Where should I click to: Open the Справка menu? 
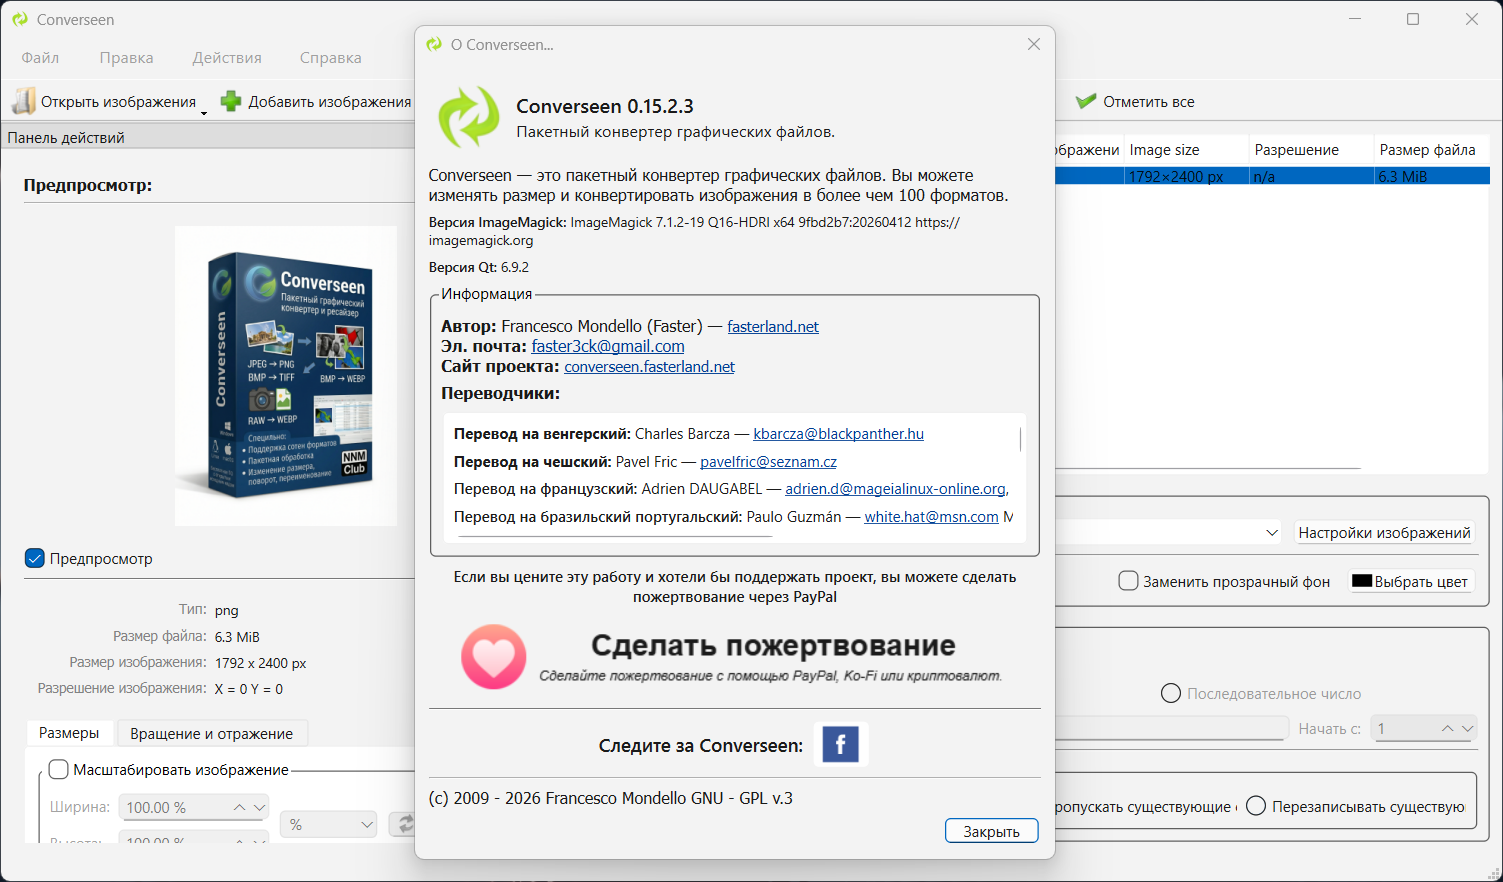click(331, 58)
